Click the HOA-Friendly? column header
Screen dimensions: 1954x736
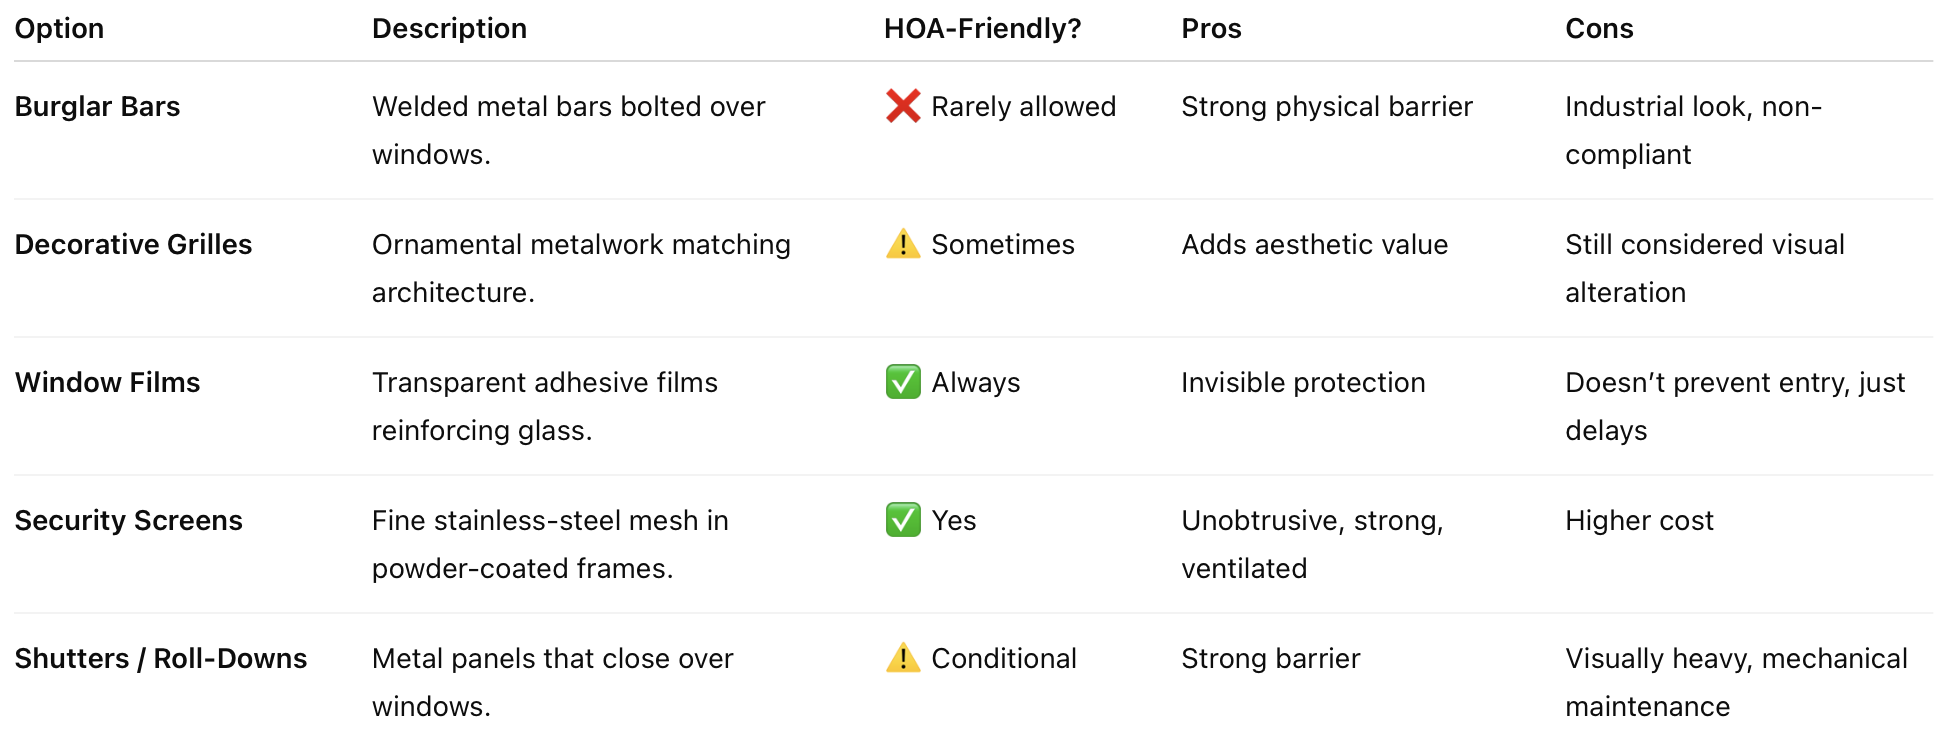click(983, 29)
